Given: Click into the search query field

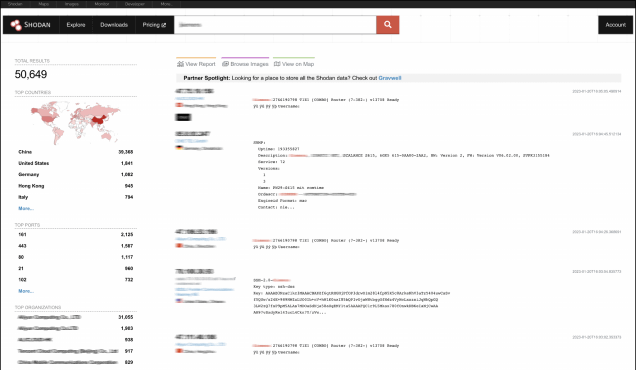Looking at the screenshot, I should coord(275,25).
